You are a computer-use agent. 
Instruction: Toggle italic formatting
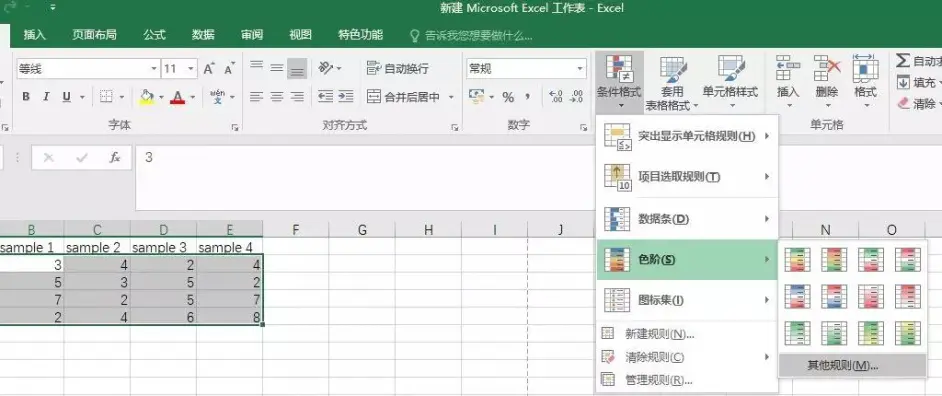point(46,97)
